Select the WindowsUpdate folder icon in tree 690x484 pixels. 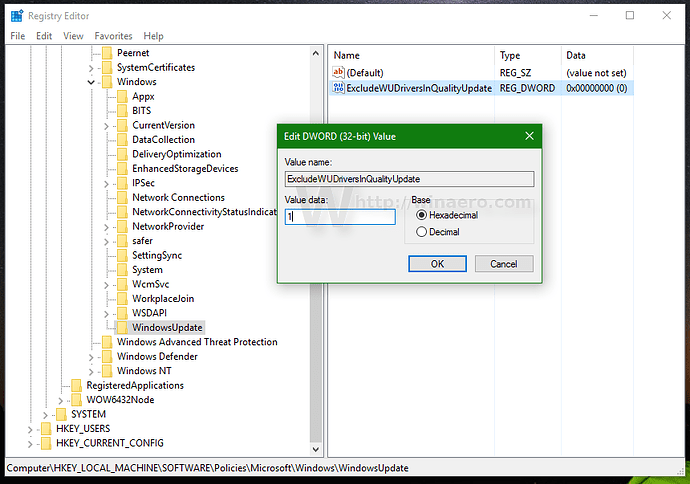click(122, 328)
